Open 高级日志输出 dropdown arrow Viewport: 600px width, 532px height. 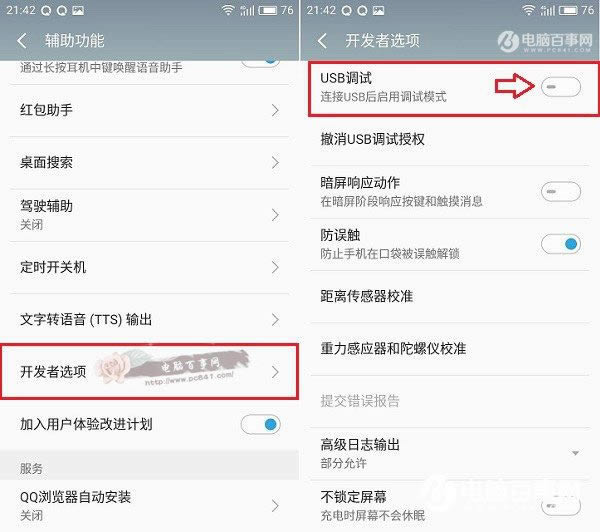point(575,453)
